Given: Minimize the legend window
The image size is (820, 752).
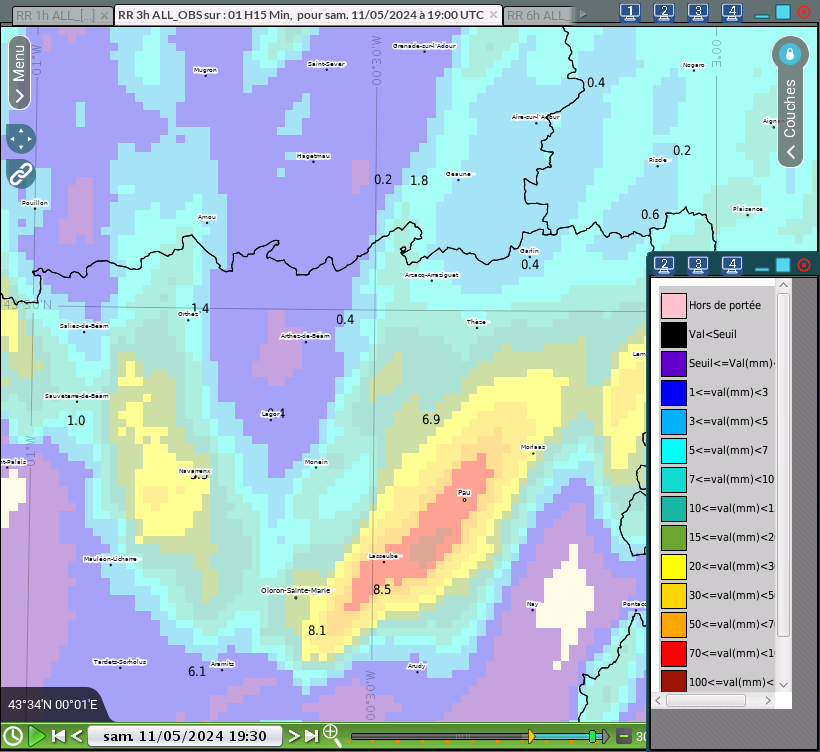Looking at the screenshot, I should pos(762,269).
